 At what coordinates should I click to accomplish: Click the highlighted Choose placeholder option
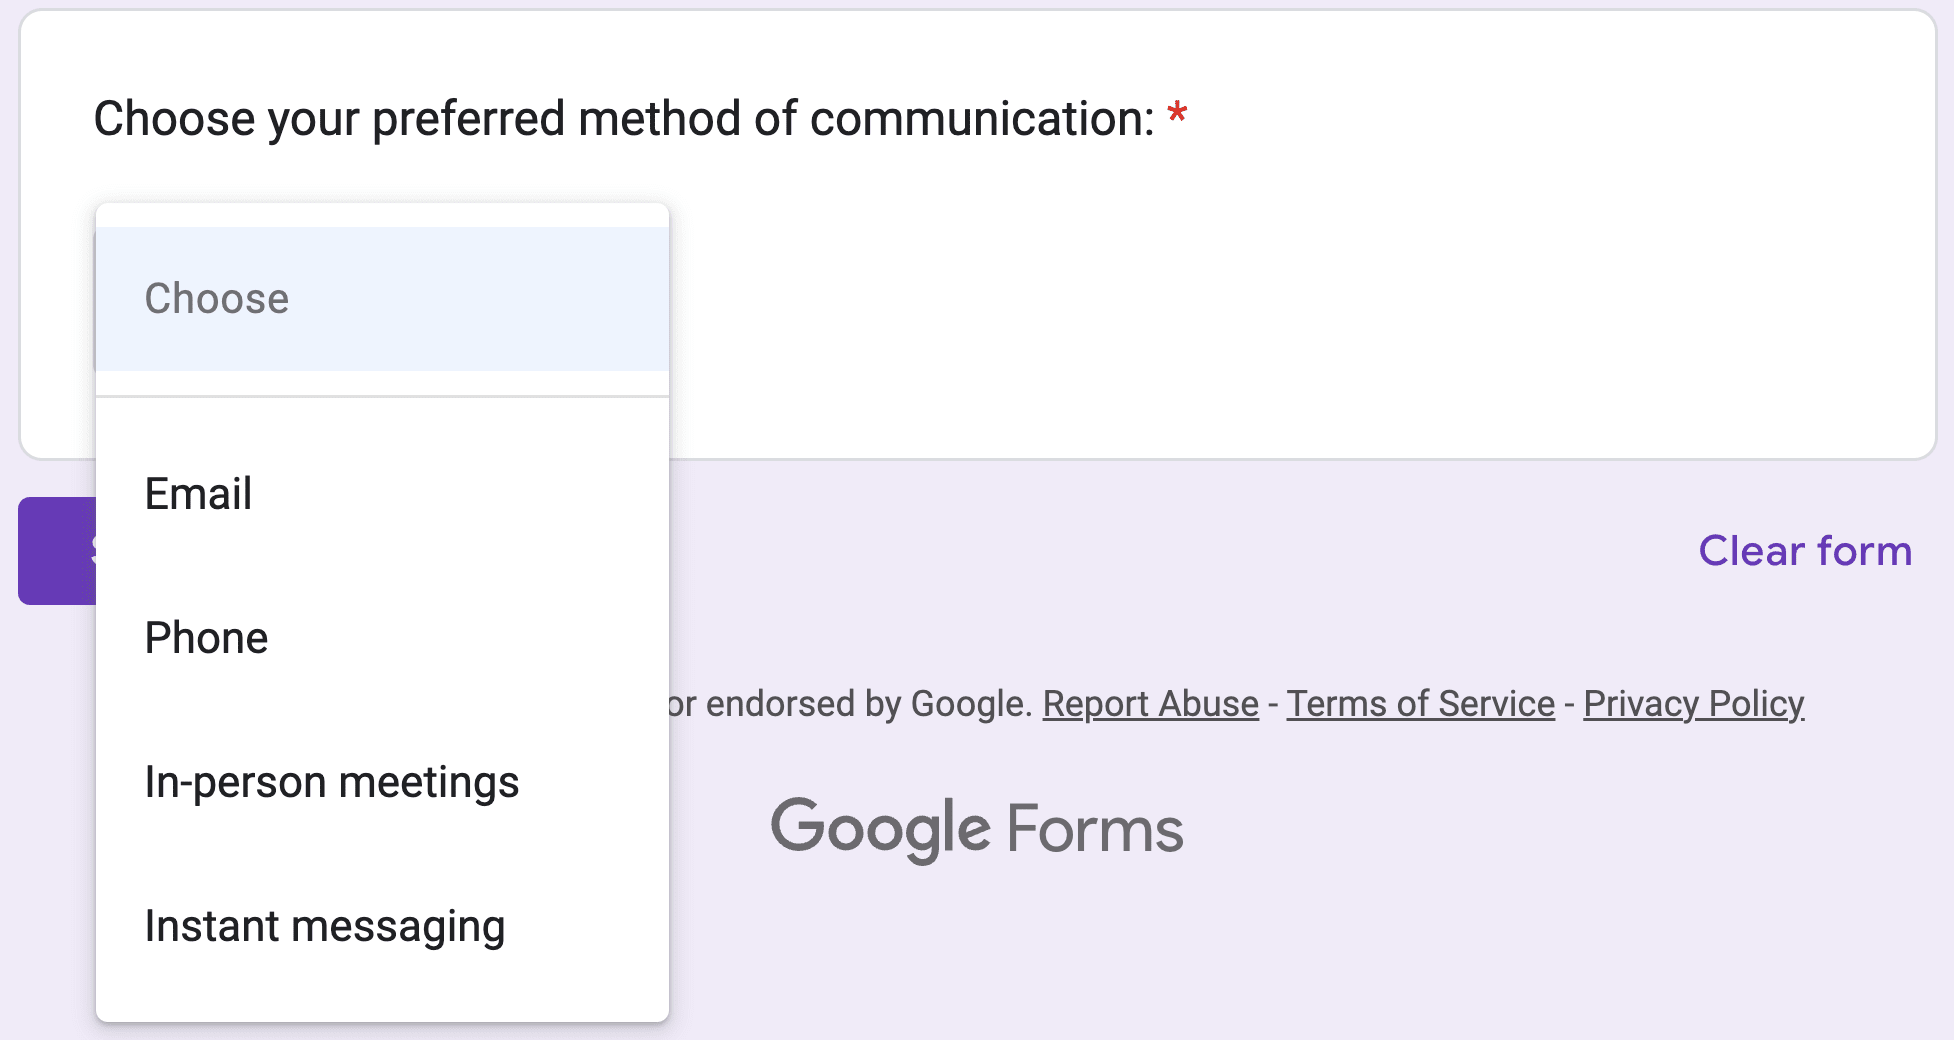click(216, 297)
